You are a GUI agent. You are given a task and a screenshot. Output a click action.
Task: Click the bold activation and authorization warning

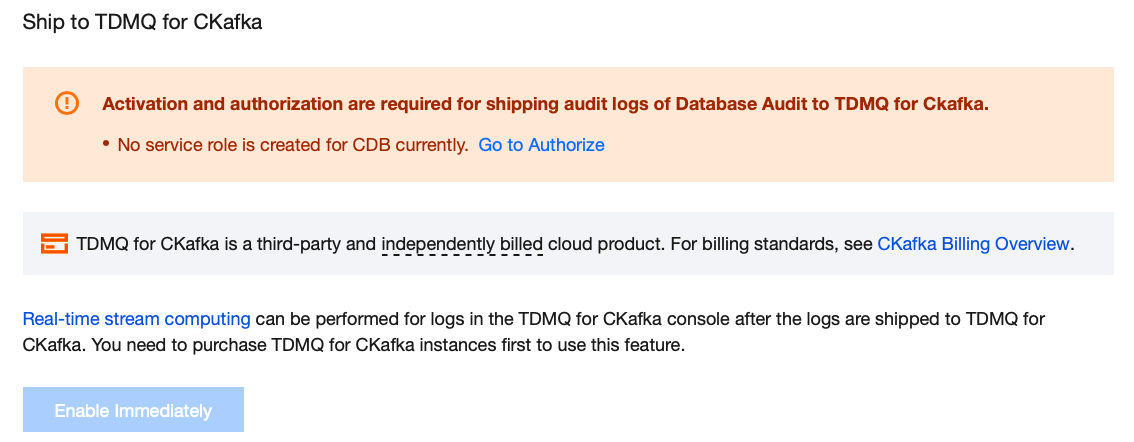545,104
